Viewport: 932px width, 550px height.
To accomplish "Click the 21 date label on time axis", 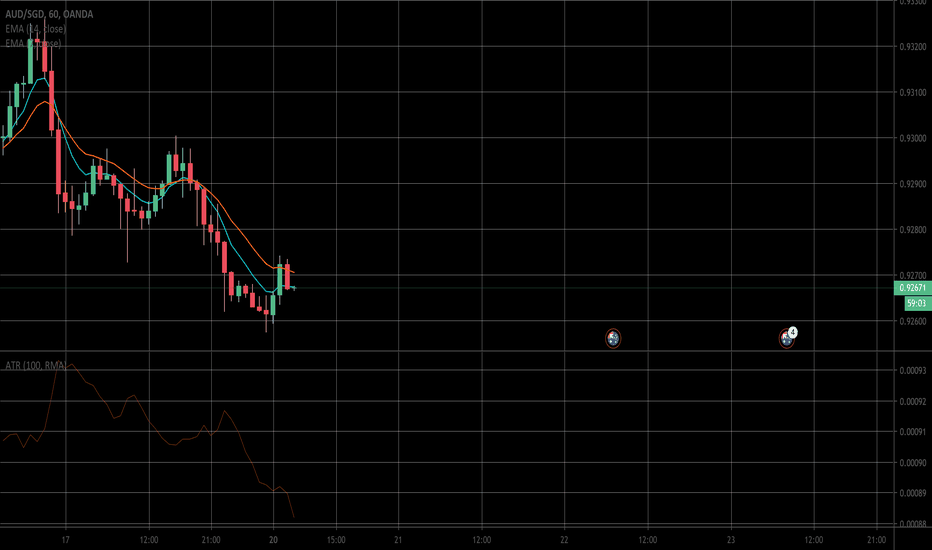I will [398, 540].
